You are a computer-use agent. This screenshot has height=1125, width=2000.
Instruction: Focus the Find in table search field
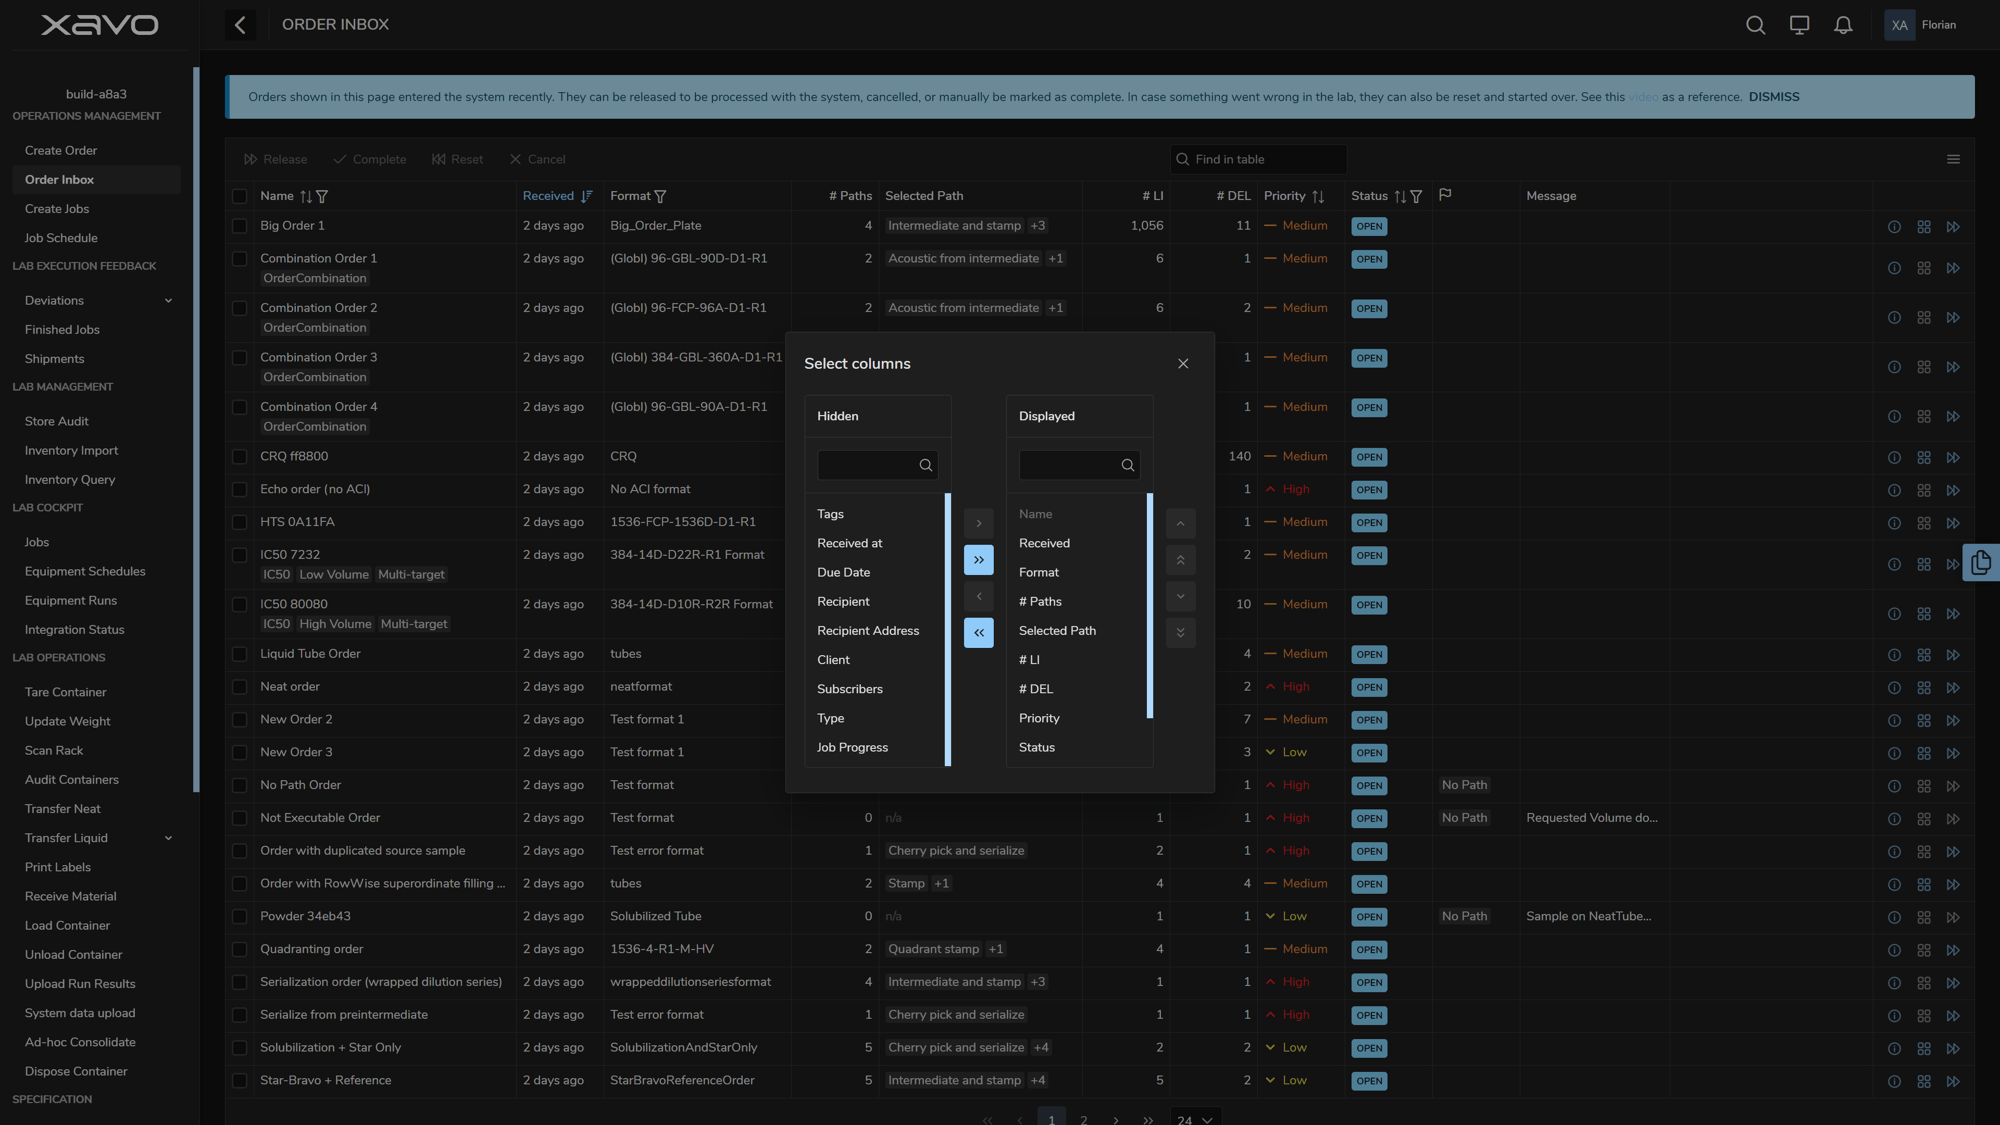click(x=1258, y=159)
